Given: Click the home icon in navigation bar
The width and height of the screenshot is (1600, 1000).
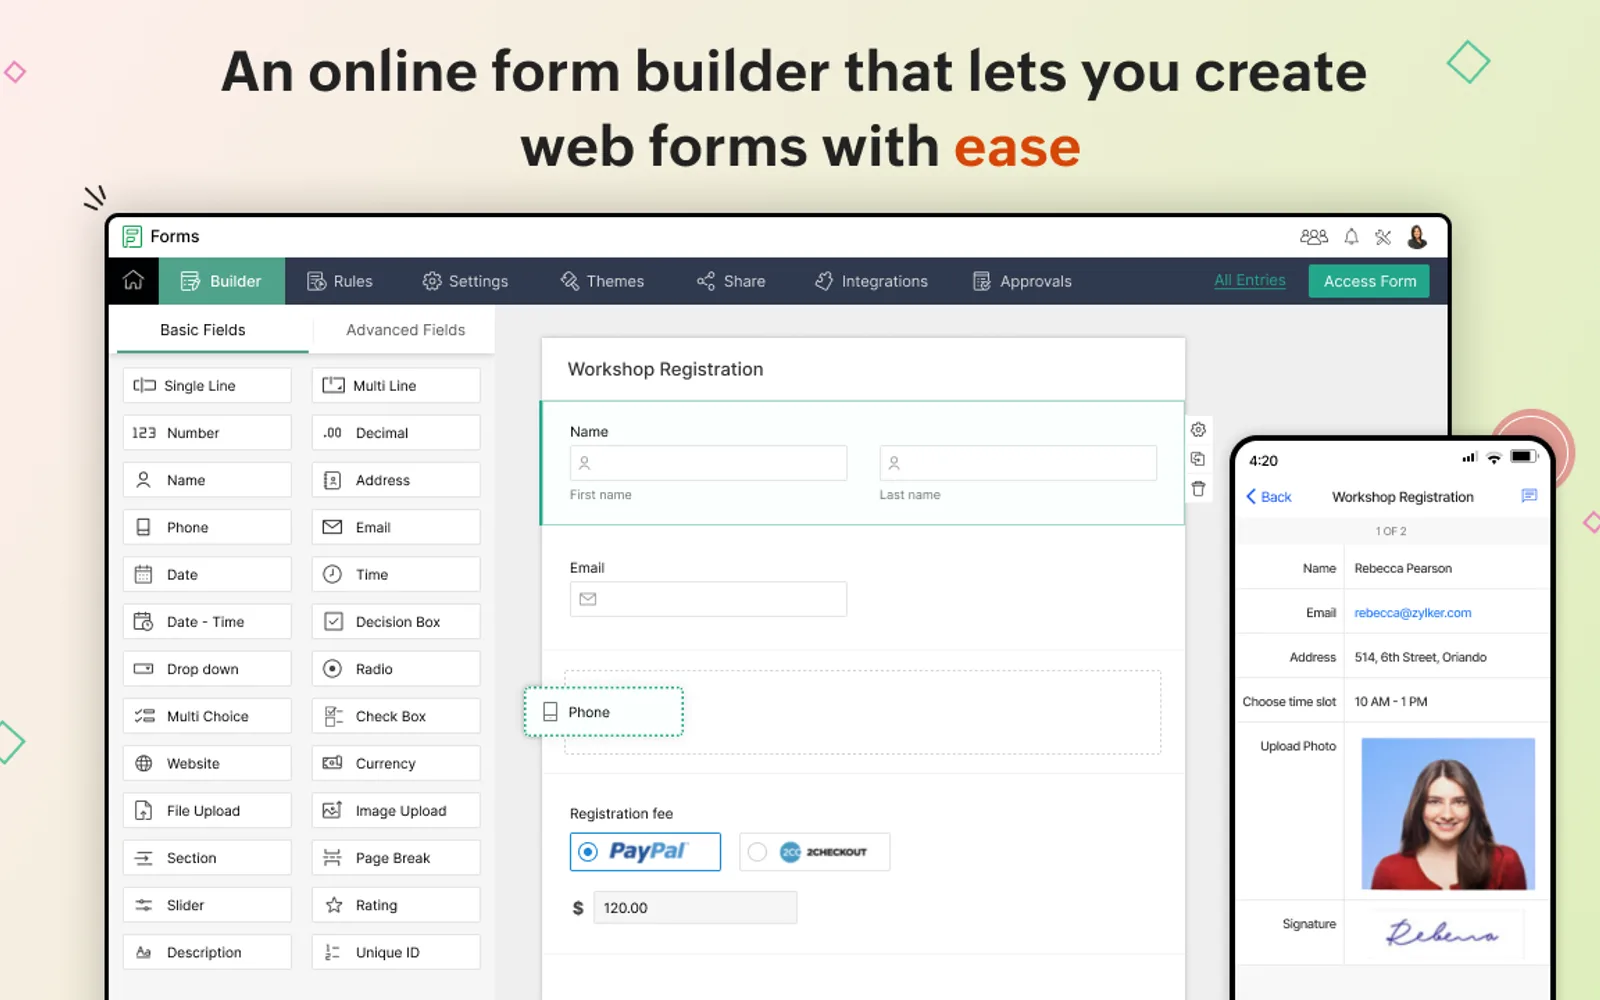Looking at the screenshot, I should (x=133, y=281).
